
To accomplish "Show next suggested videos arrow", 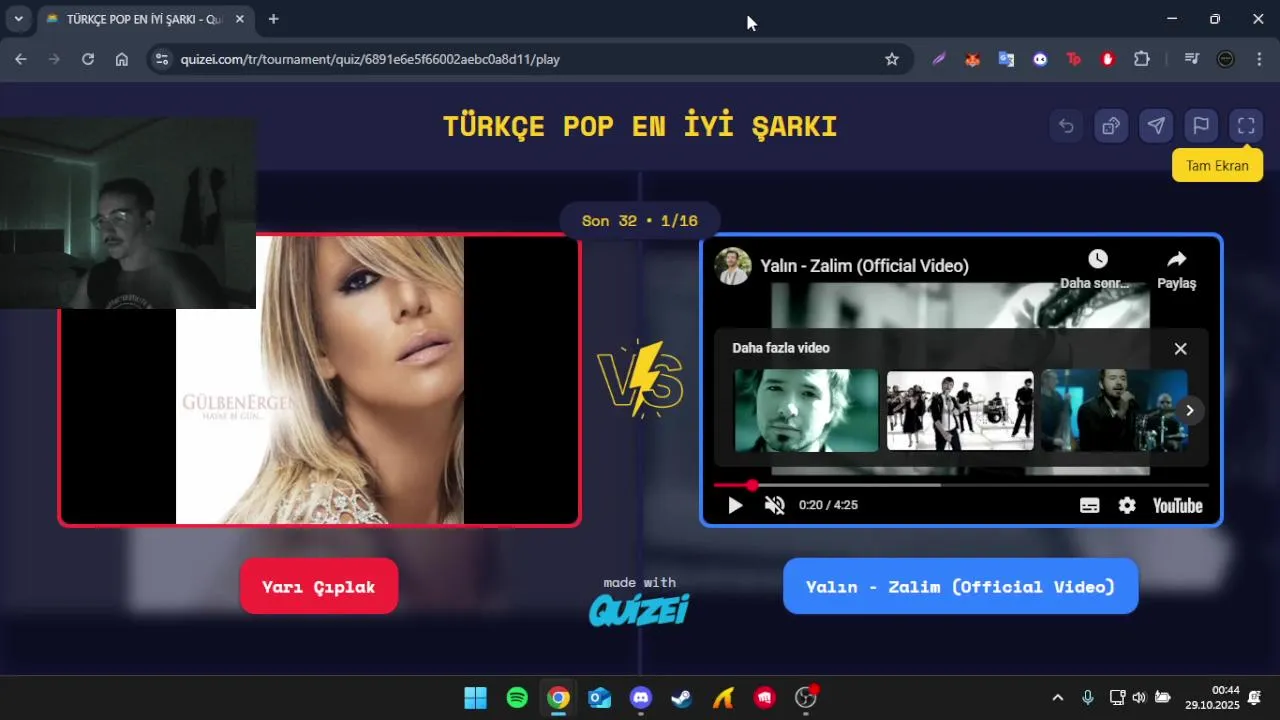I will [x=1189, y=410].
